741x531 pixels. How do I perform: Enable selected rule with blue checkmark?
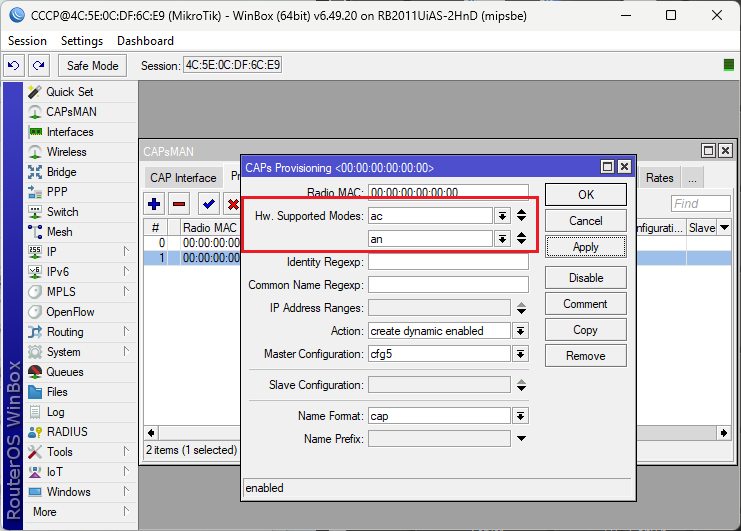pyautogui.click(x=208, y=204)
